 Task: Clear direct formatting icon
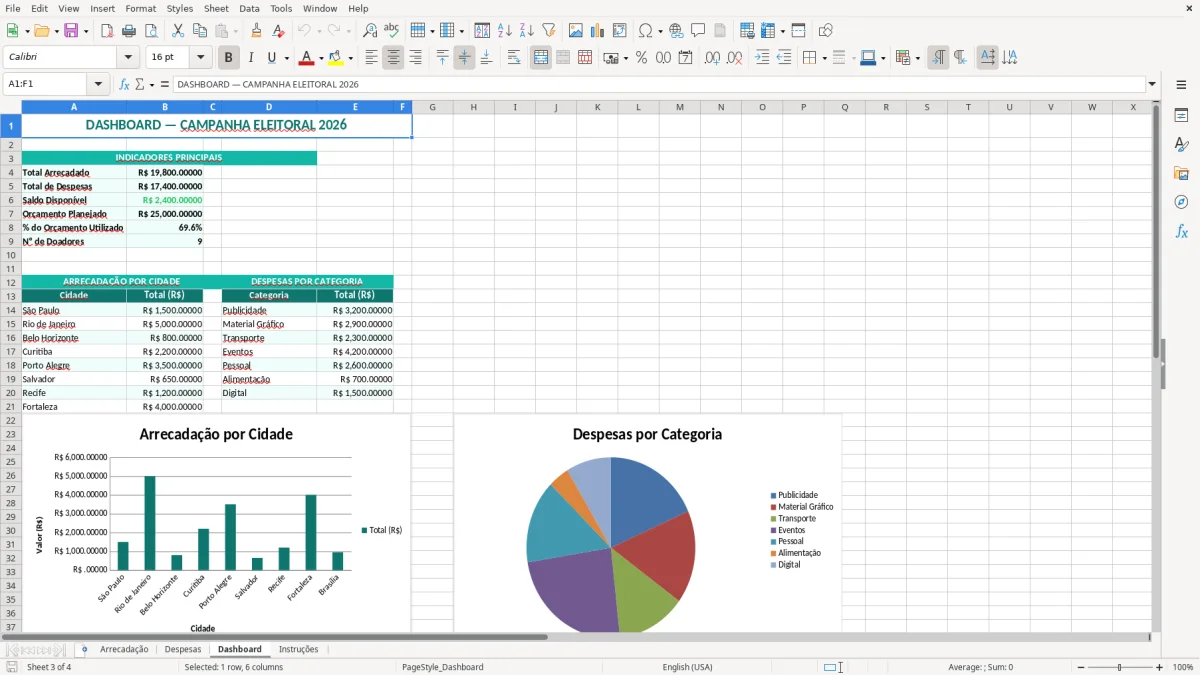coord(279,31)
